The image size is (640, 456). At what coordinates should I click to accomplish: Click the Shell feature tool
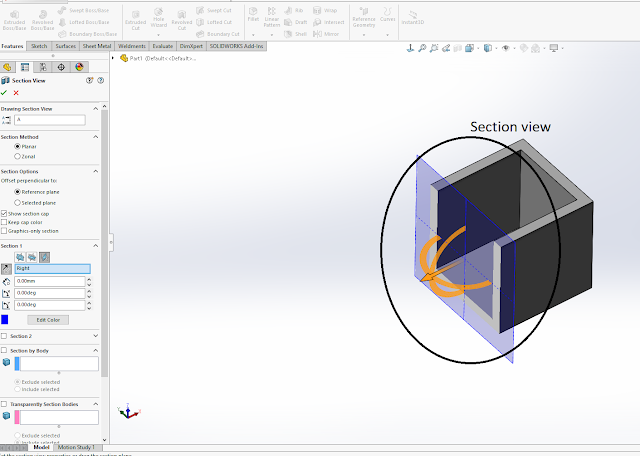click(x=296, y=34)
